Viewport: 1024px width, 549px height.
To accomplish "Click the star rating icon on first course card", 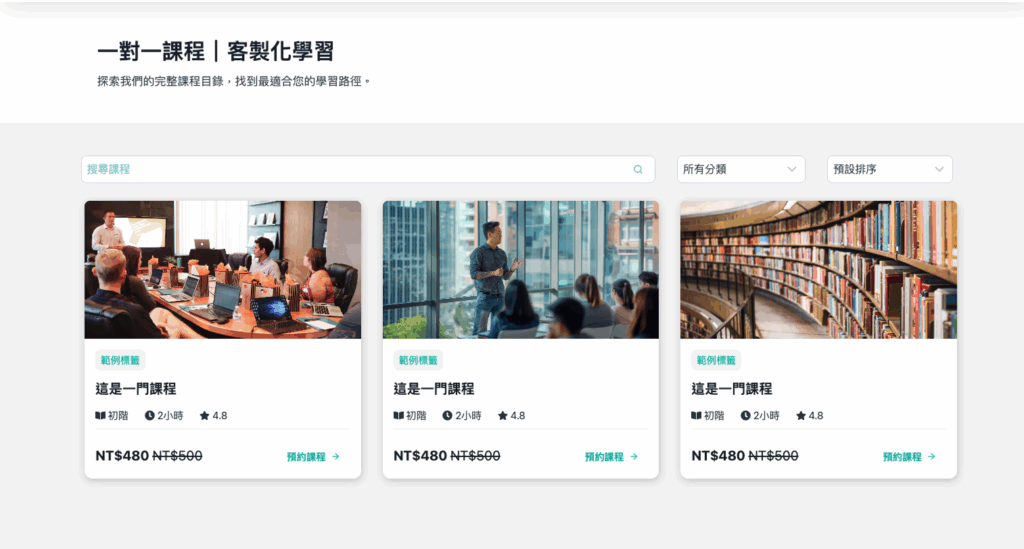I will pyautogui.click(x=204, y=416).
